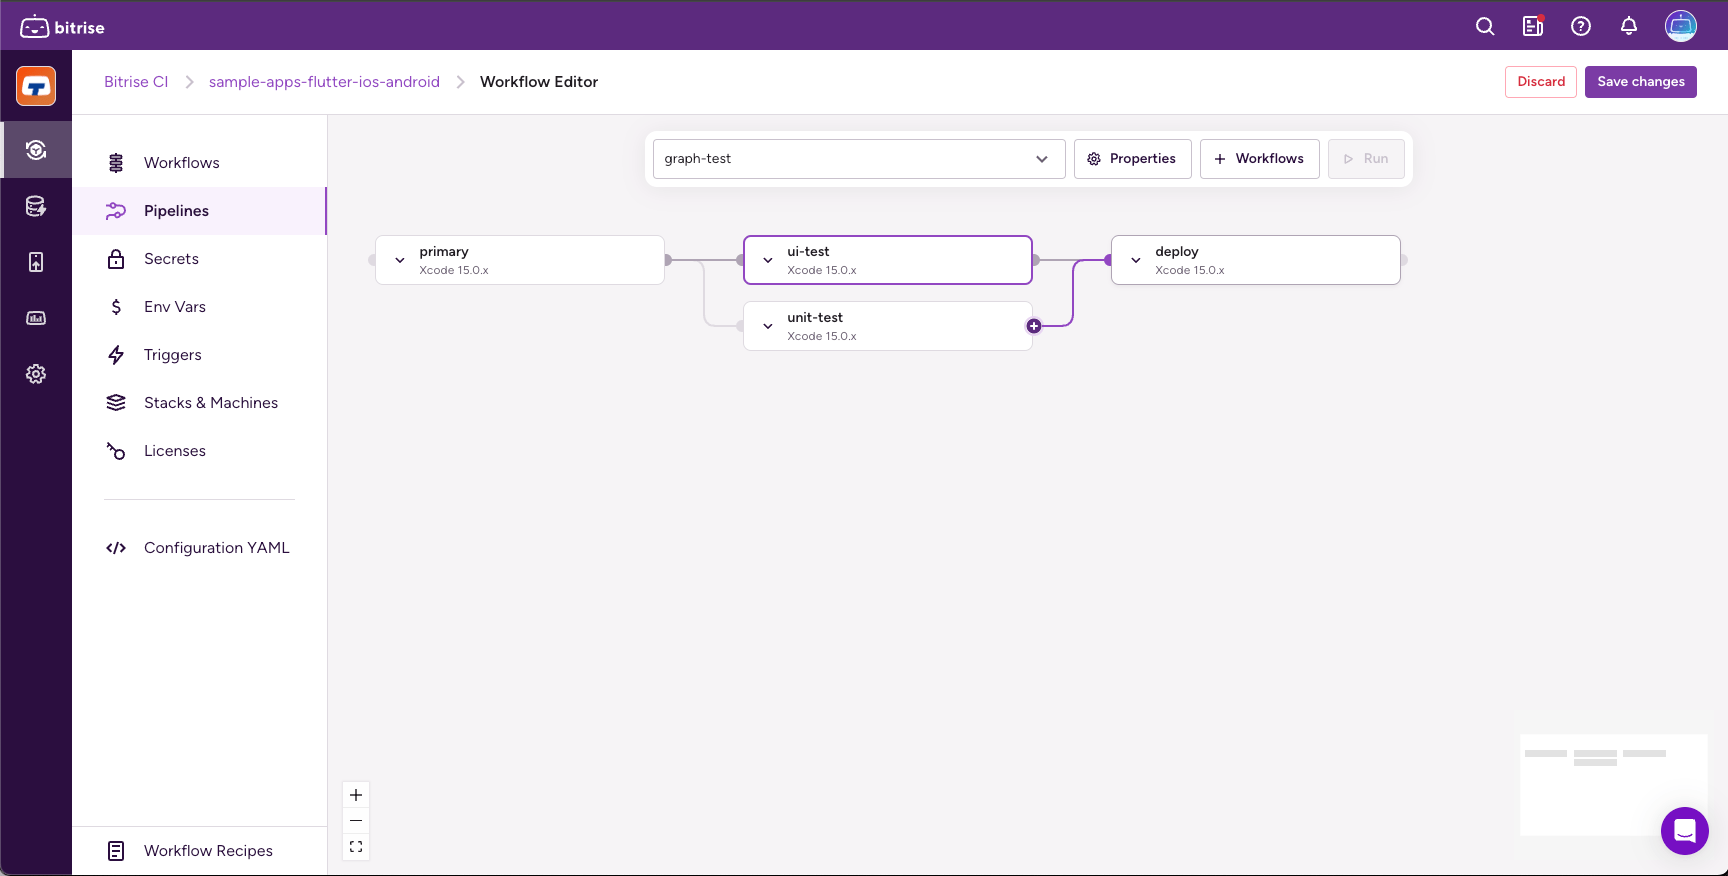Open the user avatar menu
Viewport: 1728px width, 876px height.
click(x=1680, y=27)
